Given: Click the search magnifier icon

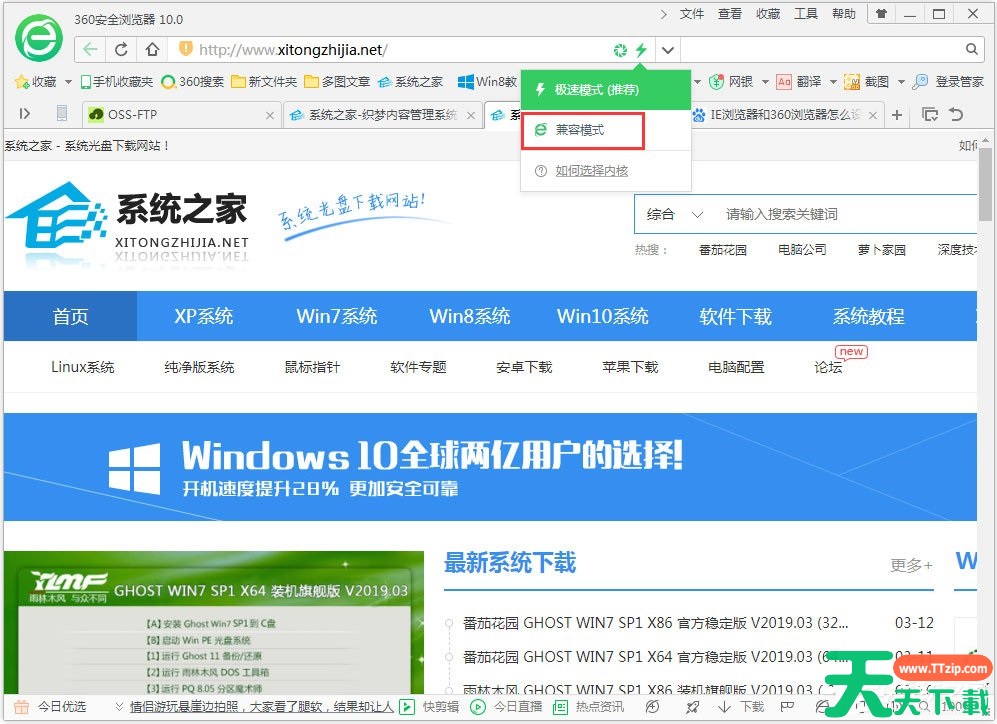Looking at the screenshot, I should pyautogui.click(x=972, y=49).
